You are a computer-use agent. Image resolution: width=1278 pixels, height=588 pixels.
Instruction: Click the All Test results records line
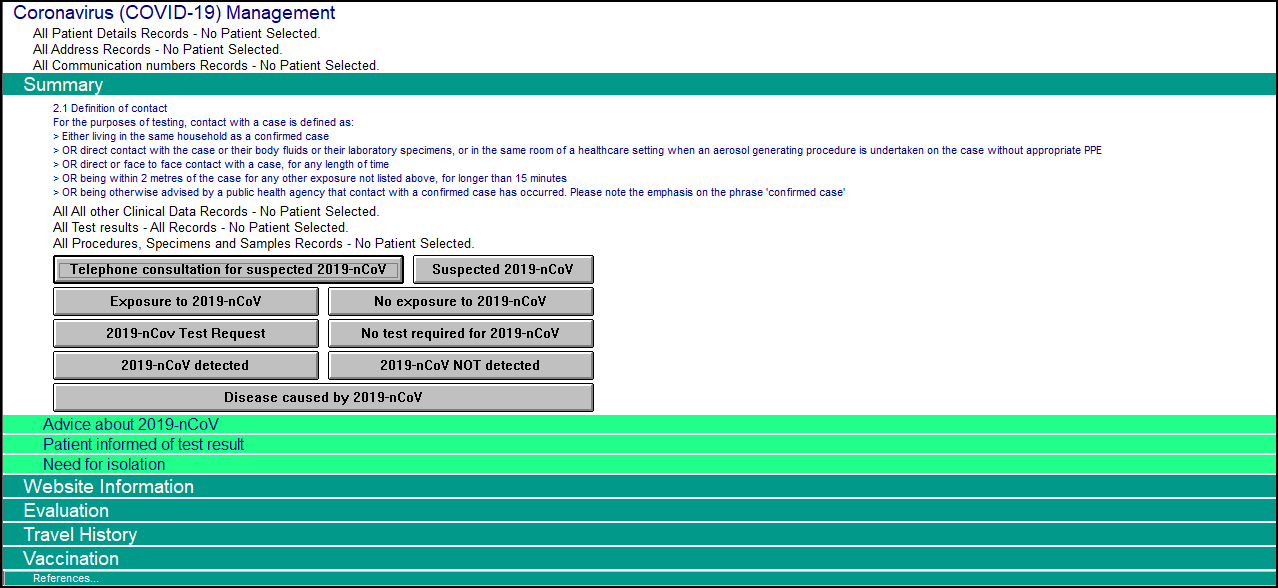pyautogui.click(x=200, y=228)
